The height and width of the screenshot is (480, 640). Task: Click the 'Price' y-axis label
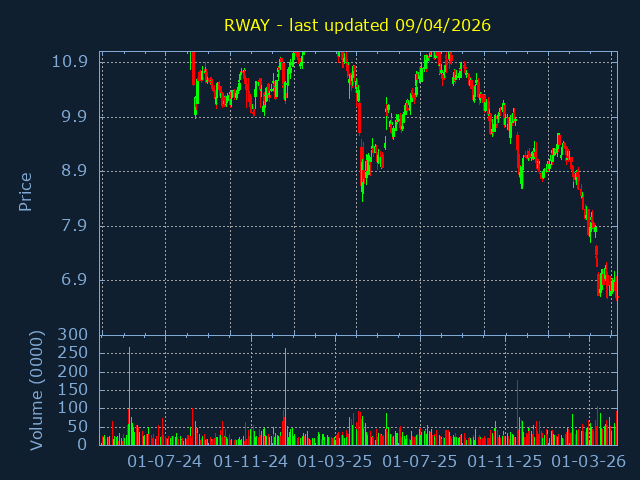[26, 191]
